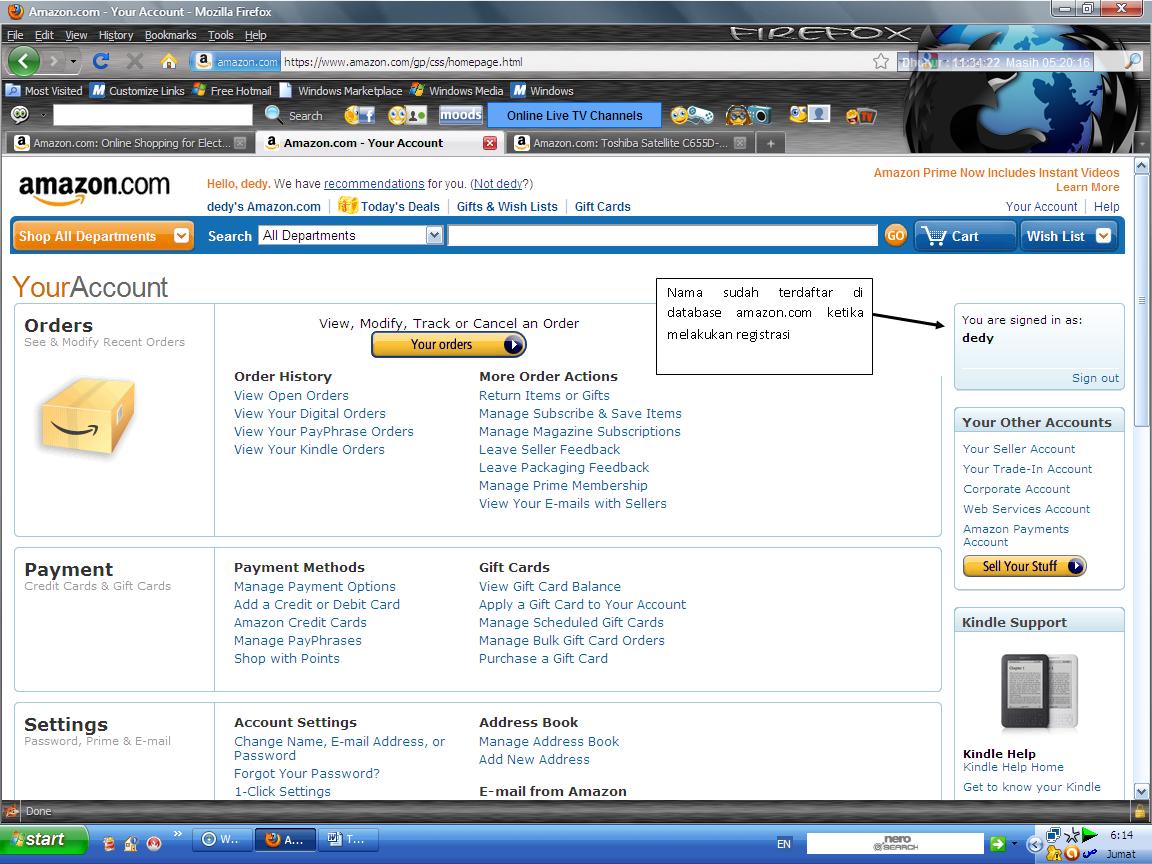Open the Tools menu

click(220, 35)
